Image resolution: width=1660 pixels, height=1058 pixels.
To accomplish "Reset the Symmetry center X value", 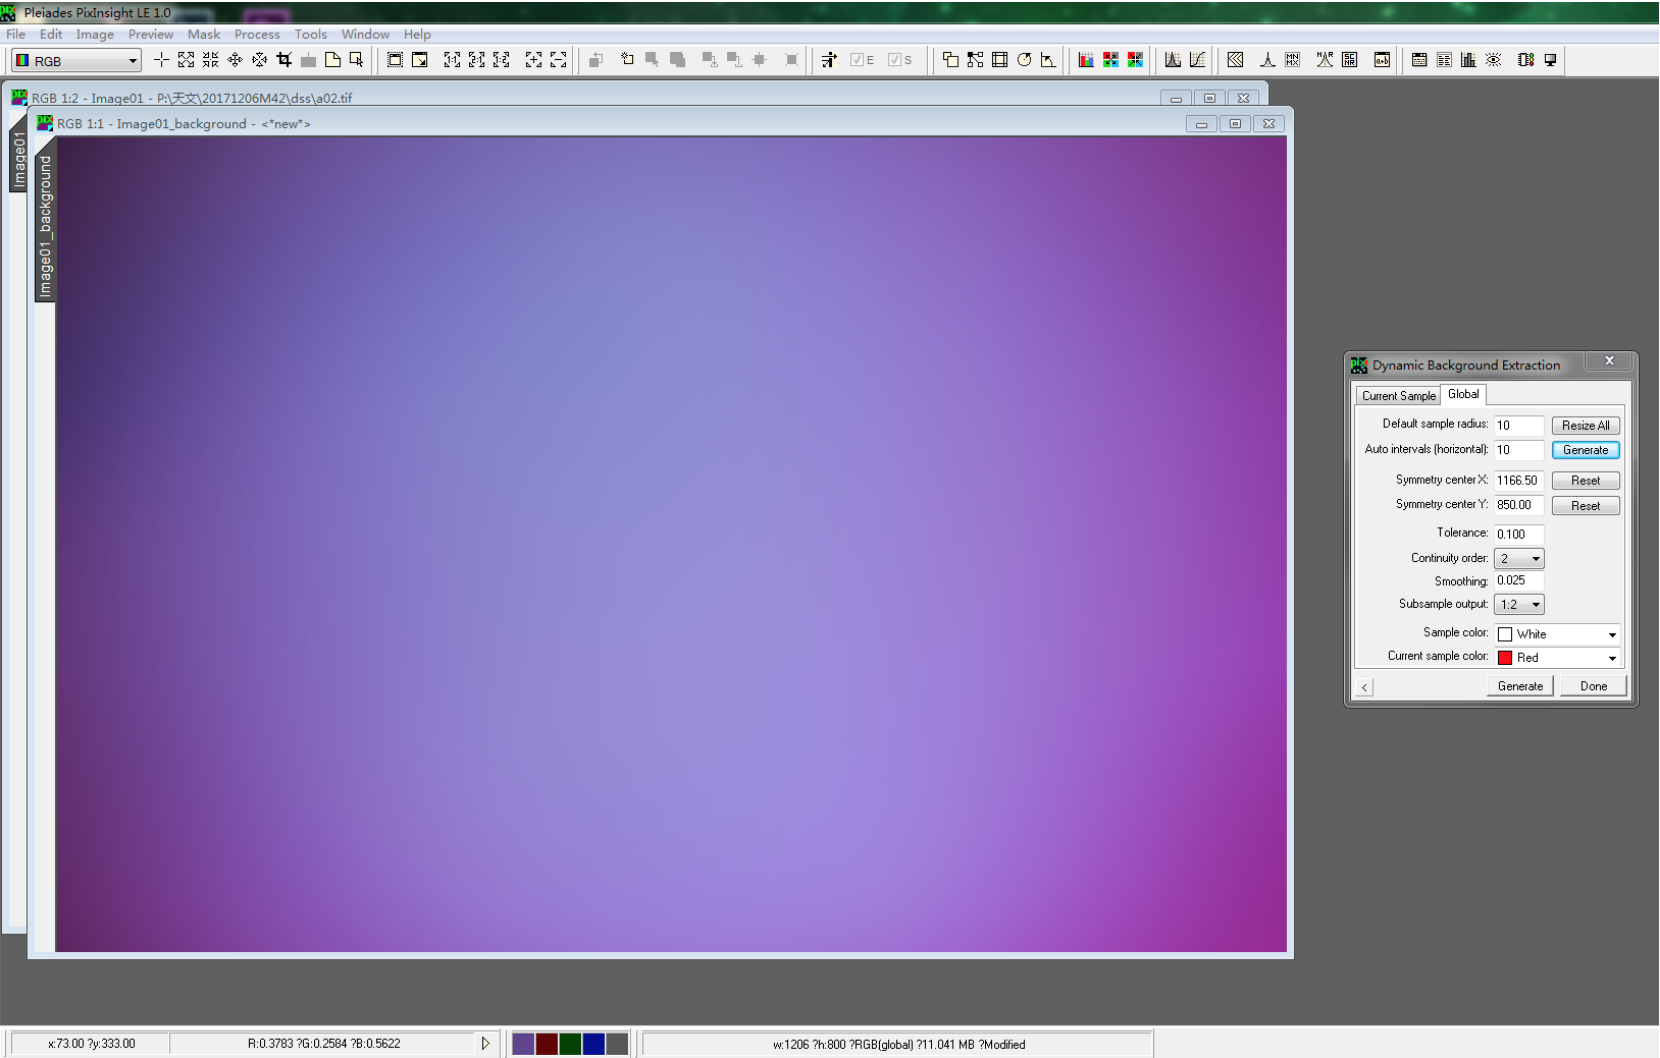I will point(1586,481).
